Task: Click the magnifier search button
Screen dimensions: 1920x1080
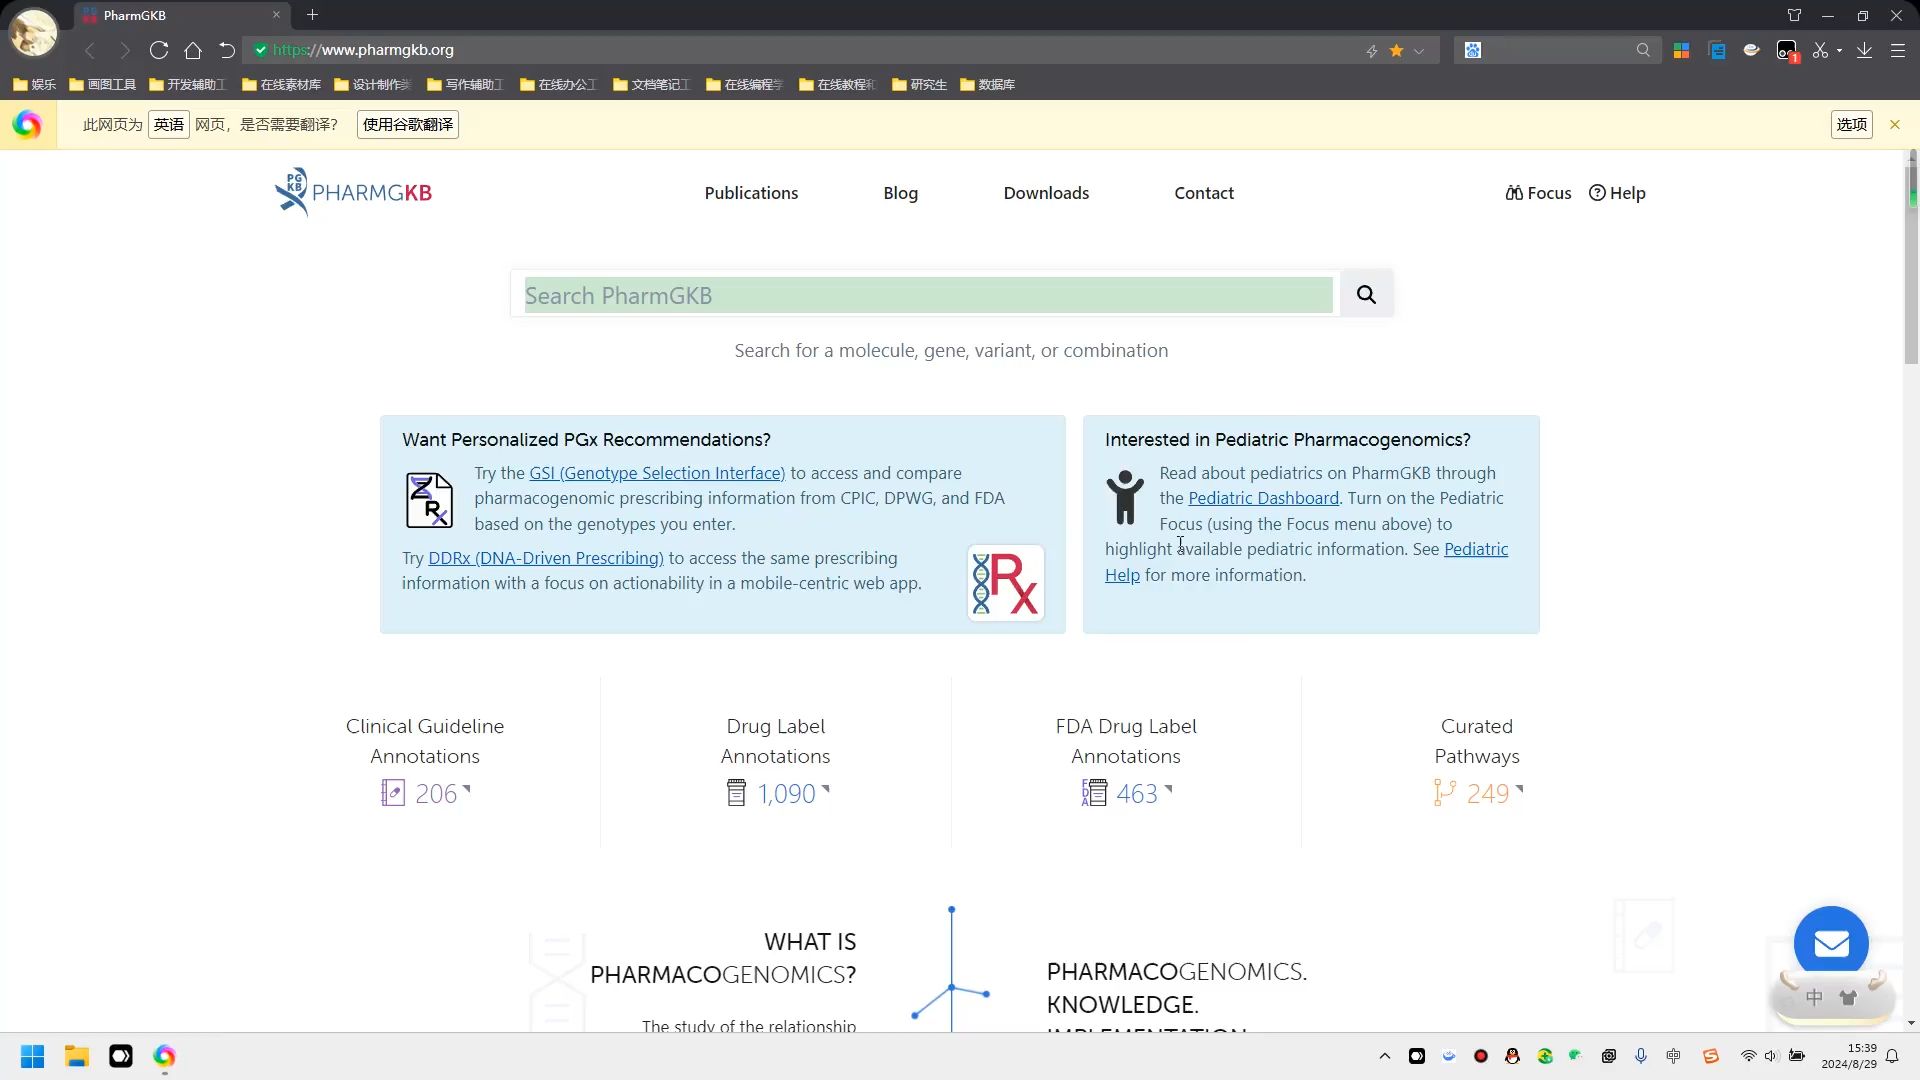Action: click(1366, 294)
